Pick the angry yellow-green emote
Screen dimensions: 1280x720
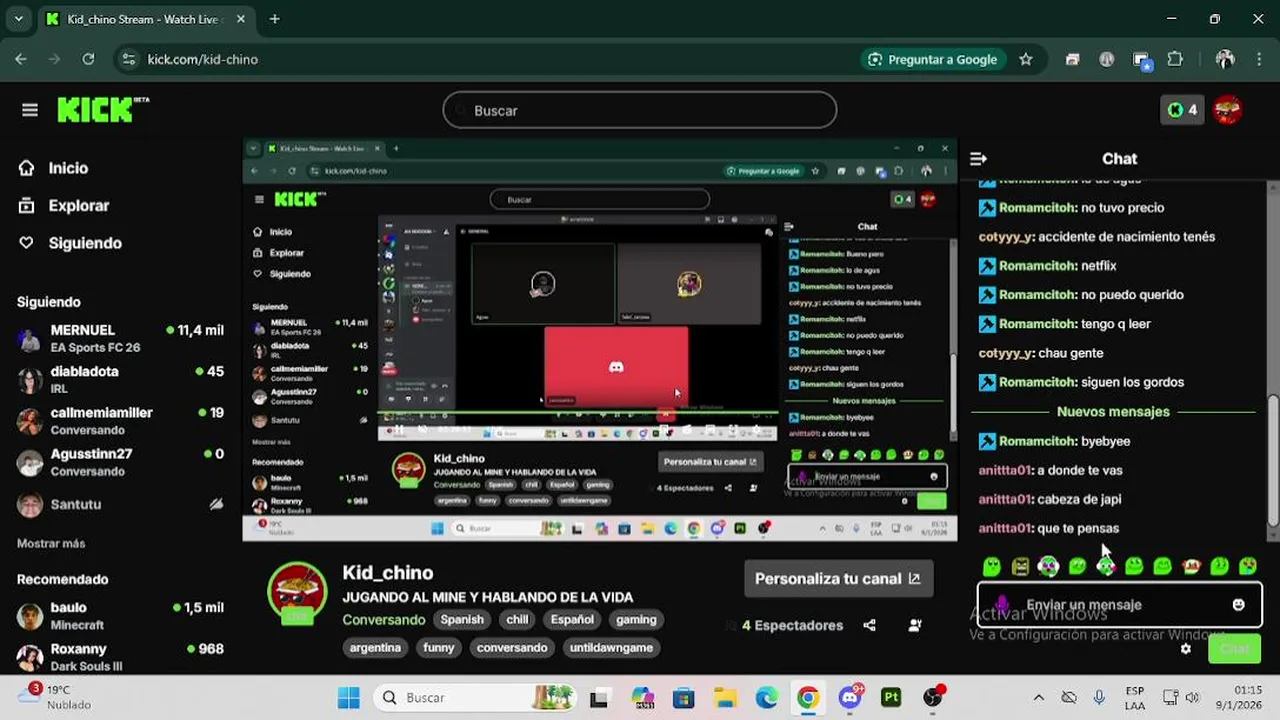pyautogui.click(x=1020, y=567)
